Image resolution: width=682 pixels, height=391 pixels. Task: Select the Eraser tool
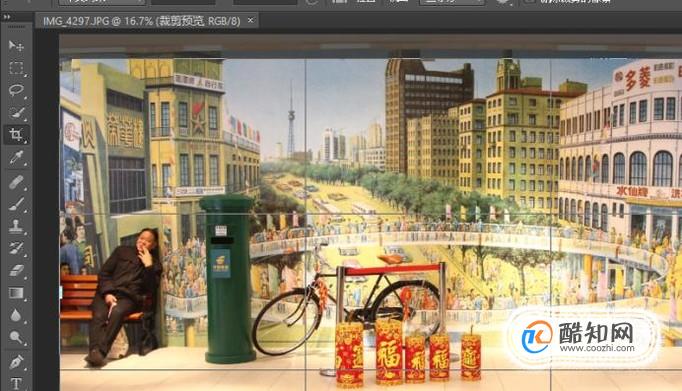click(16, 271)
